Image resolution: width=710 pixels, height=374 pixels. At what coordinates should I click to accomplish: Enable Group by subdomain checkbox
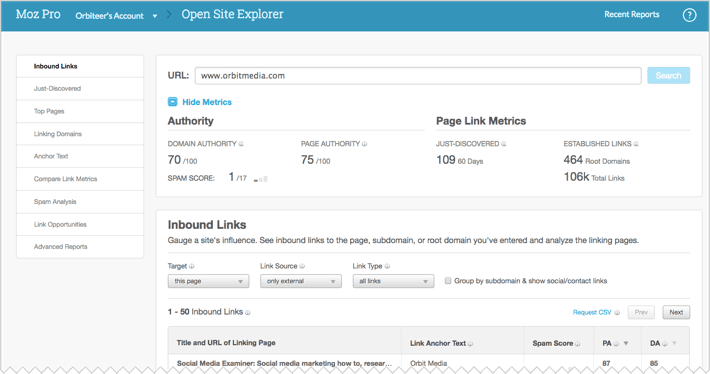tap(448, 281)
